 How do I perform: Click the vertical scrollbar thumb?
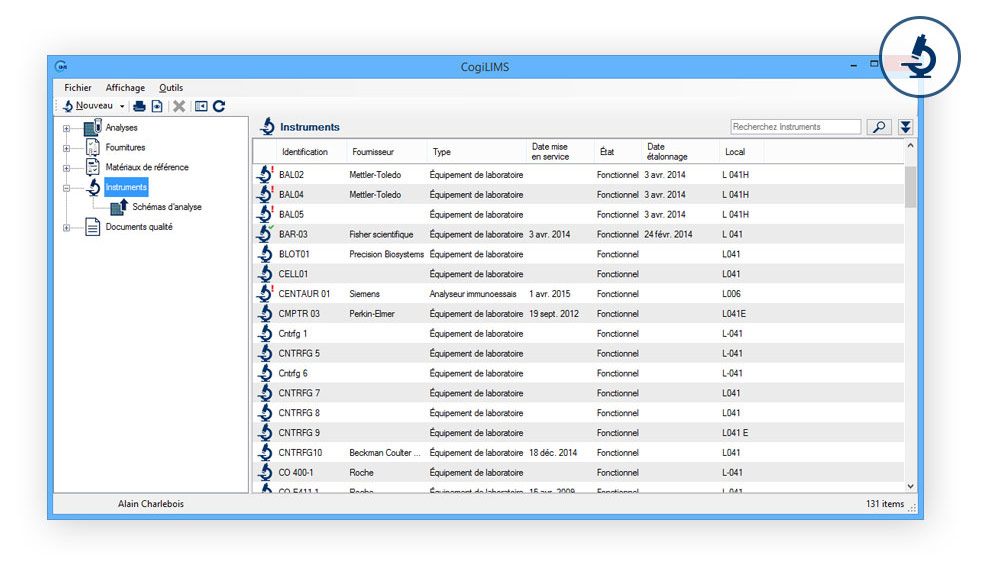tap(910, 186)
